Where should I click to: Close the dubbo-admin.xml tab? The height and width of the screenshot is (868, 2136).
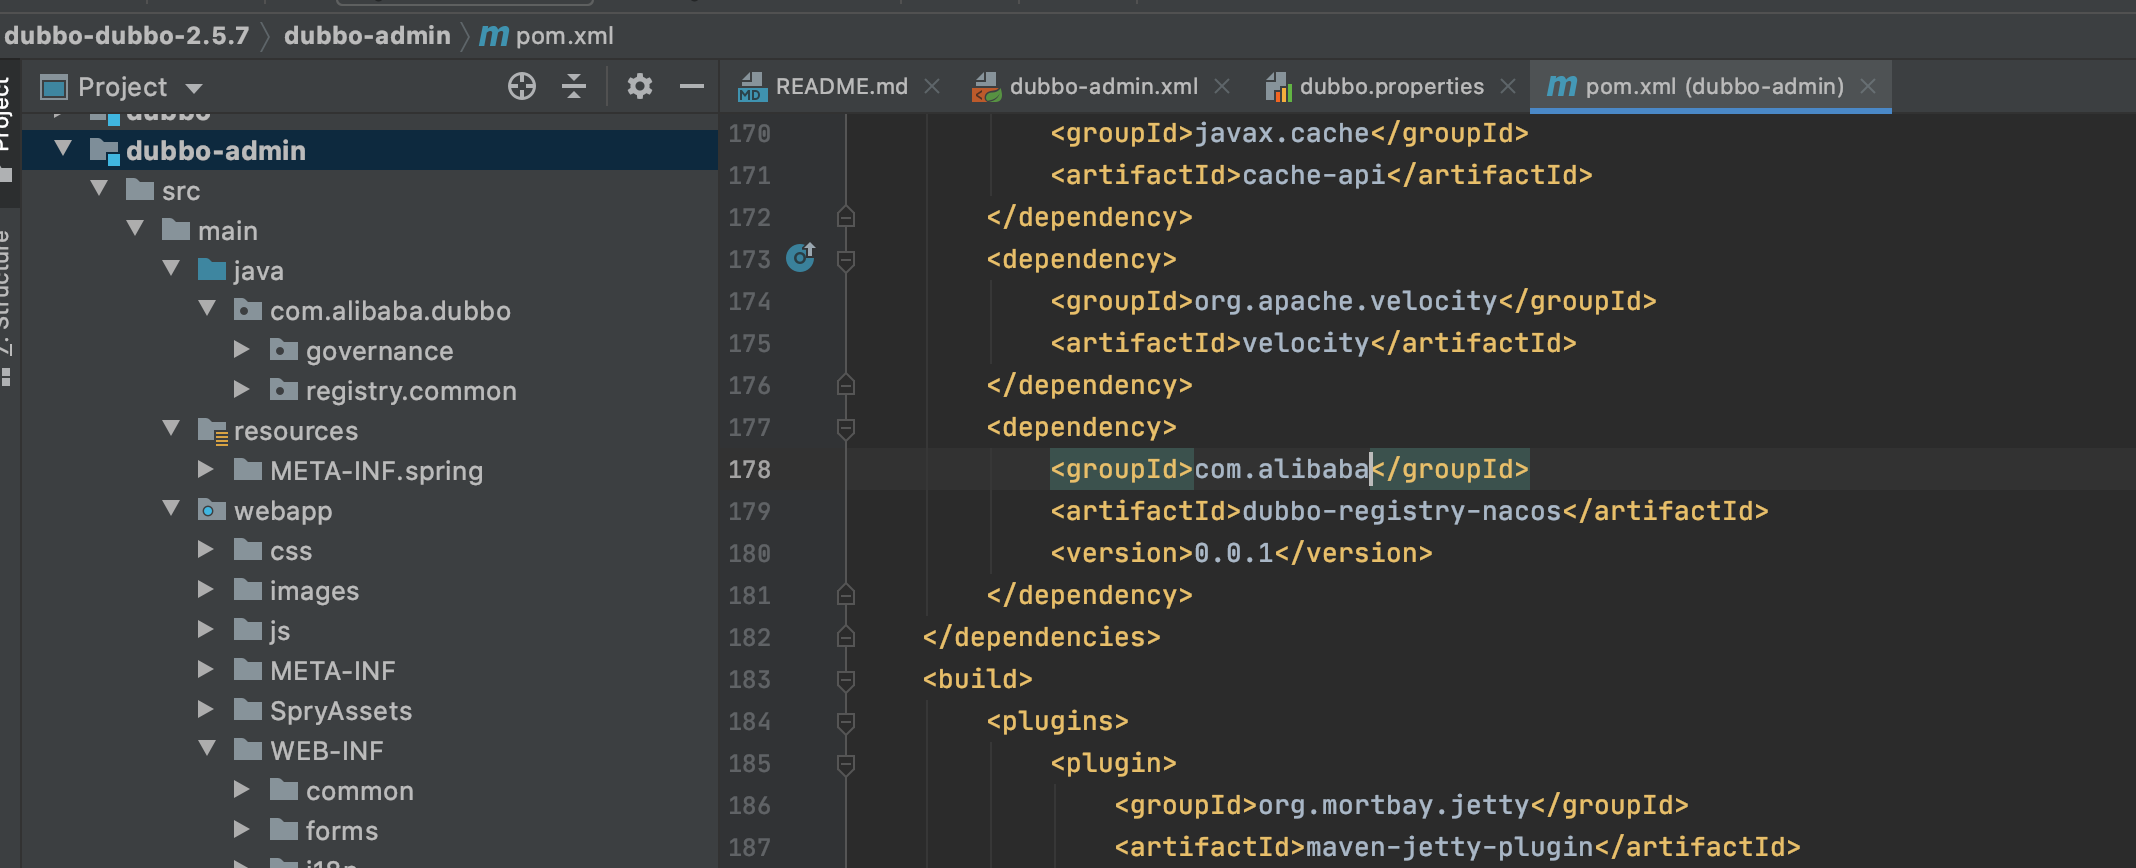point(1222,87)
